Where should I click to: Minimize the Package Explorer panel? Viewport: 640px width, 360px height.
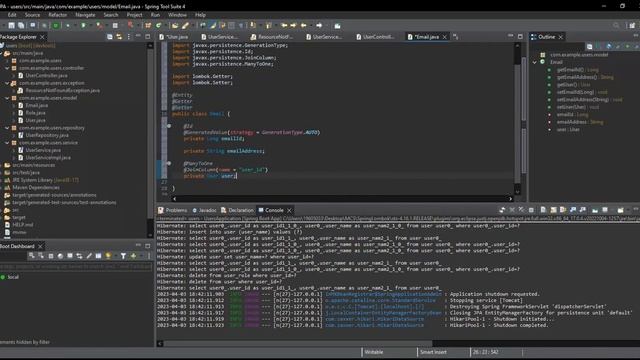[x=138, y=36]
